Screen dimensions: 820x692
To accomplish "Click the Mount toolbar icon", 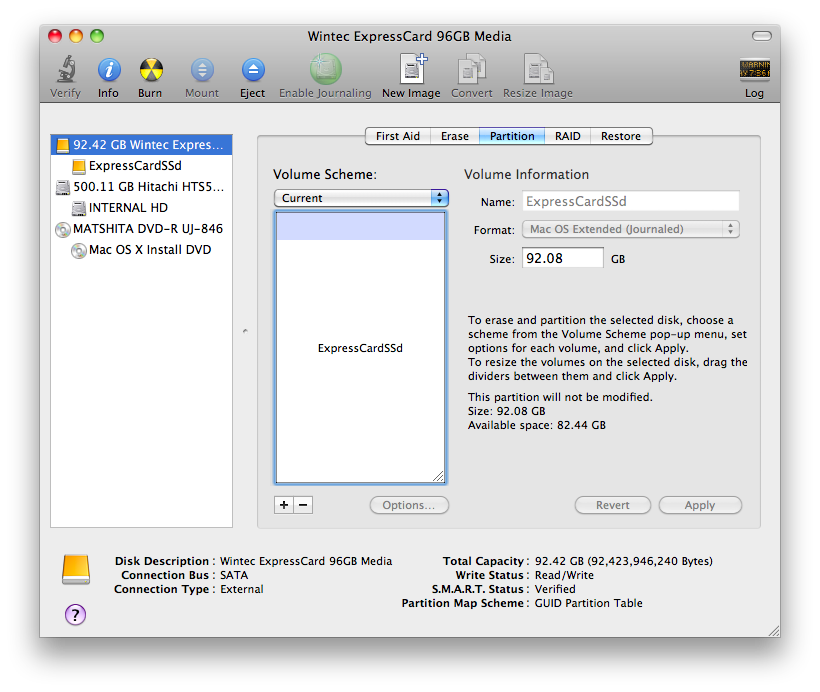I will click(x=202, y=70).
